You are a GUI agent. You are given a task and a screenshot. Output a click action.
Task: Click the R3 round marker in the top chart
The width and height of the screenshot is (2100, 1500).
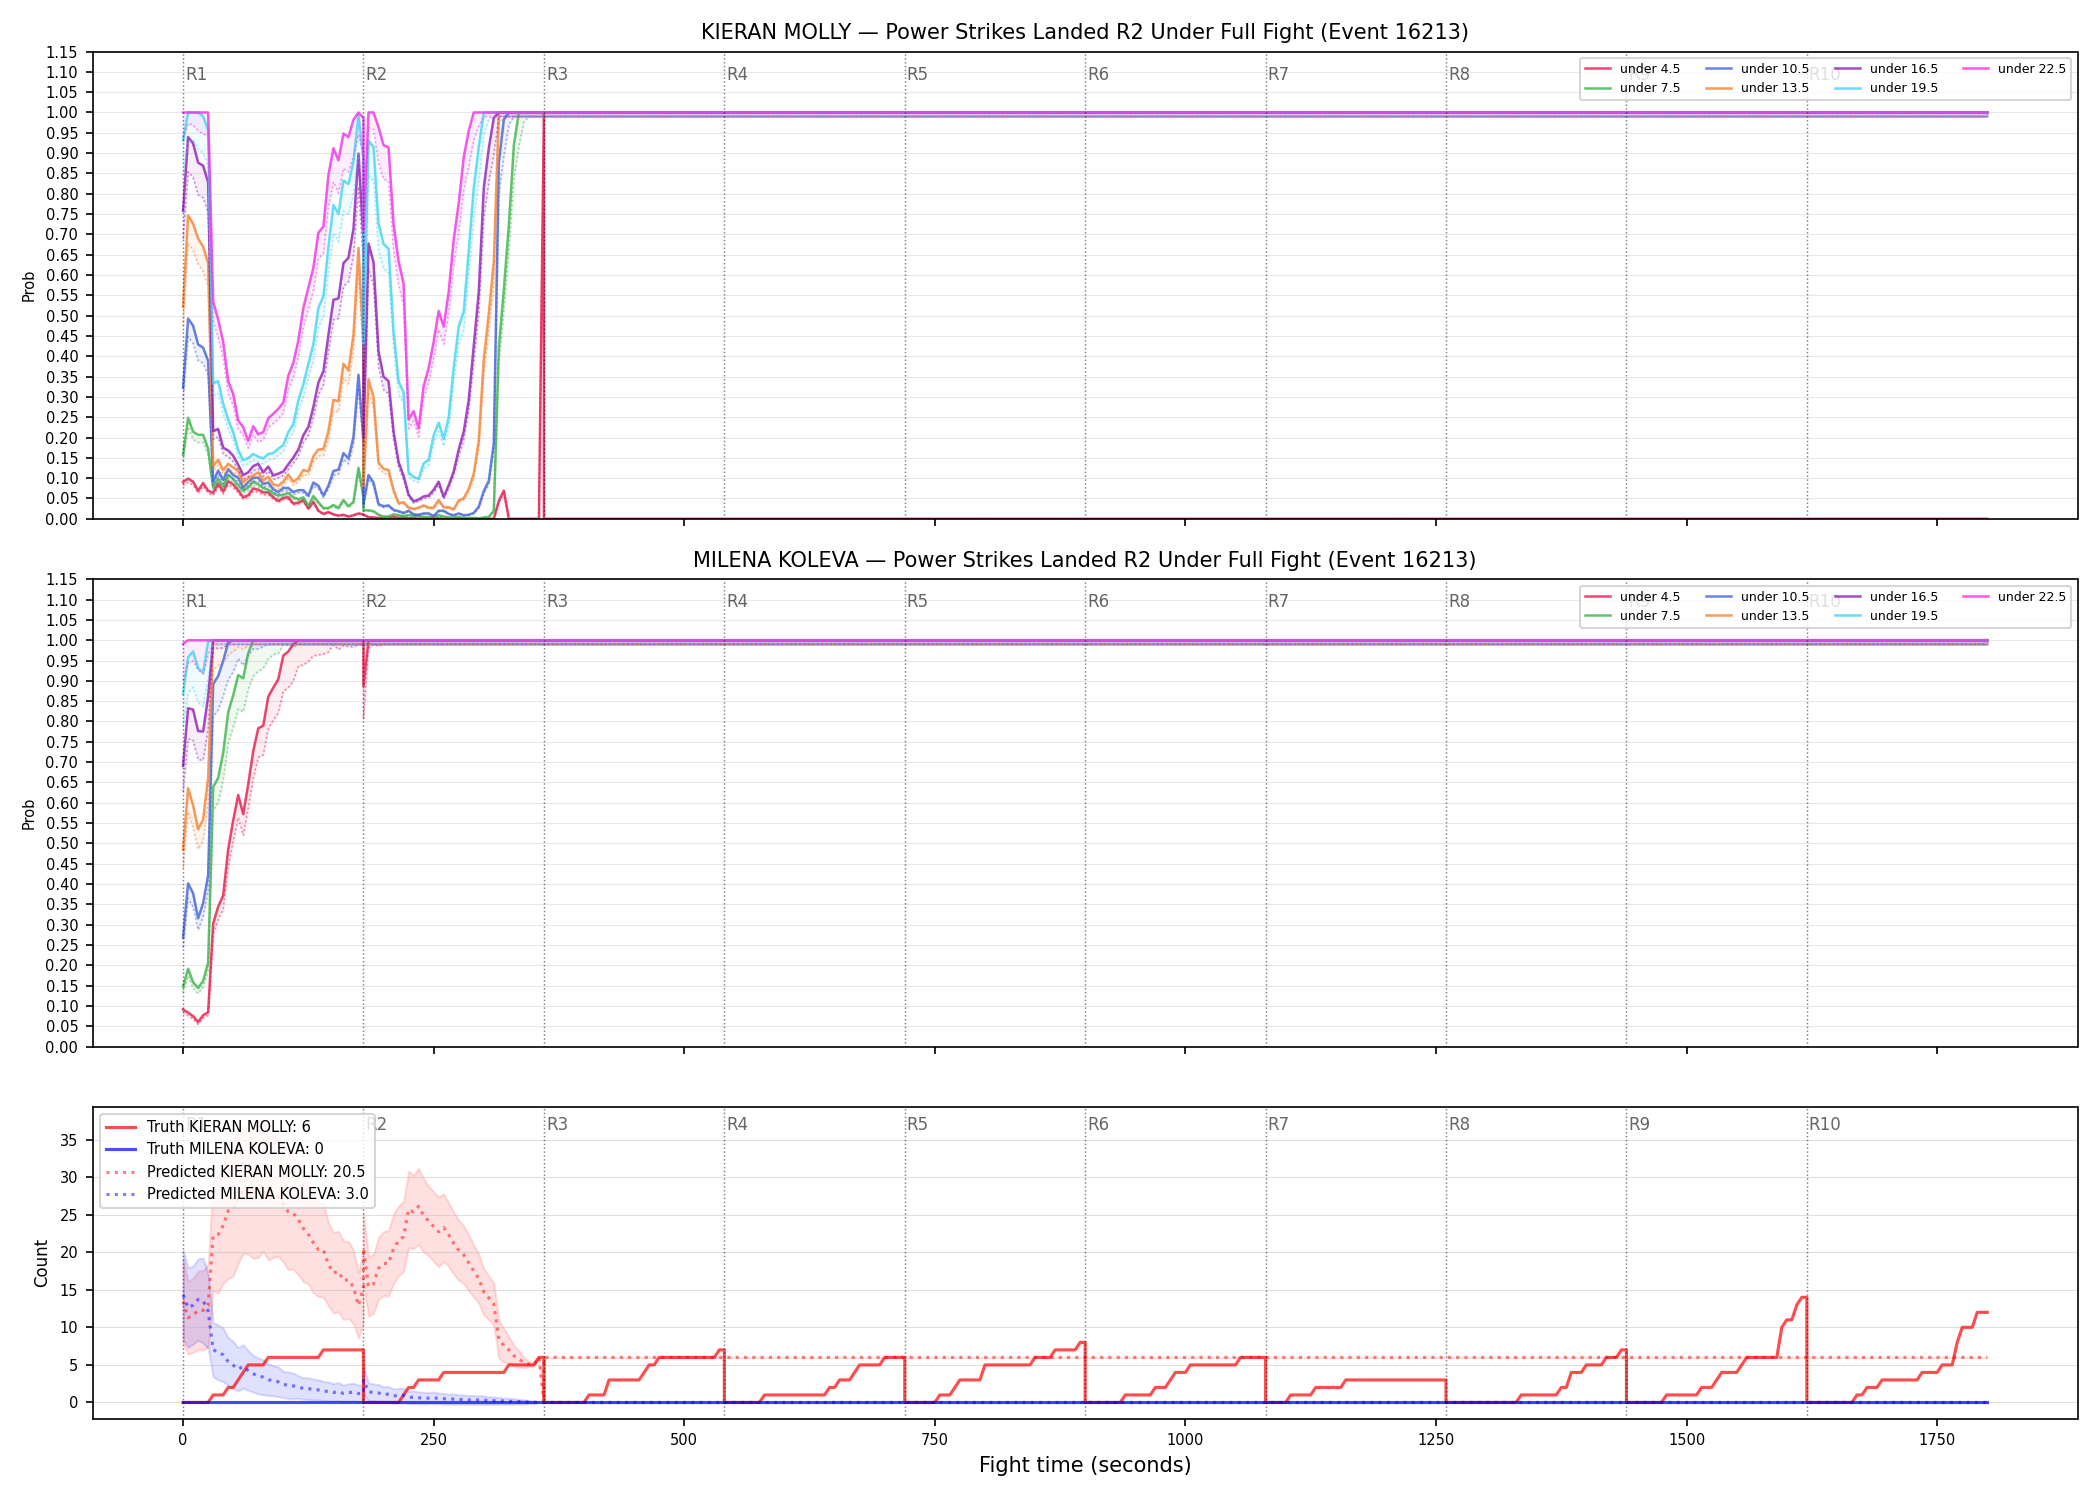[x=557, y=74]
